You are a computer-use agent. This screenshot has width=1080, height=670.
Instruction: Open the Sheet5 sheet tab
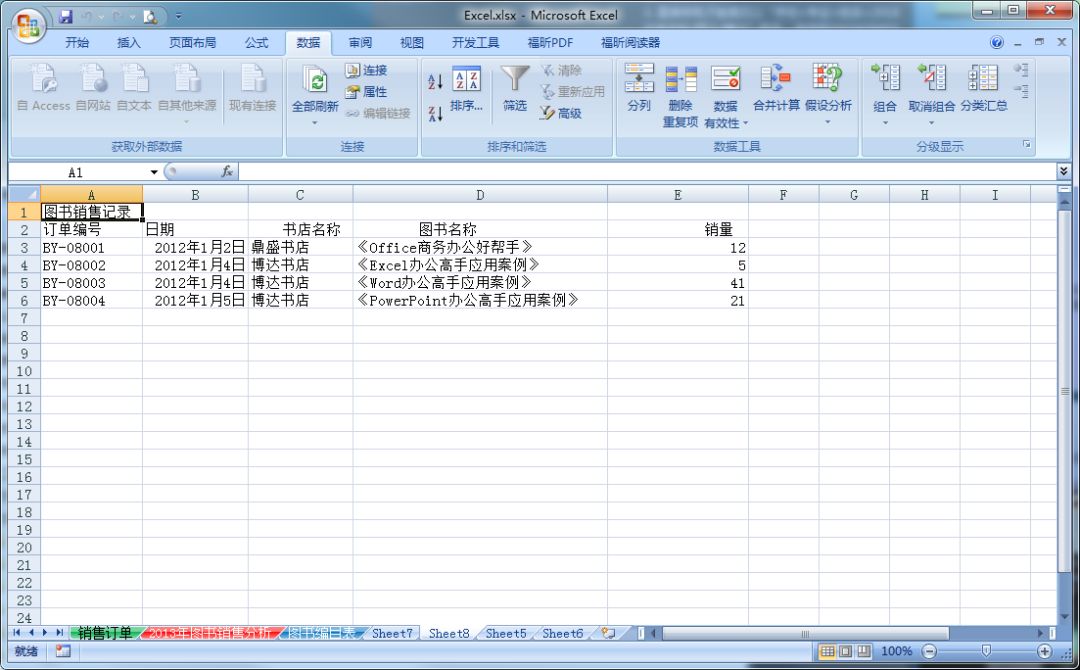506,633
